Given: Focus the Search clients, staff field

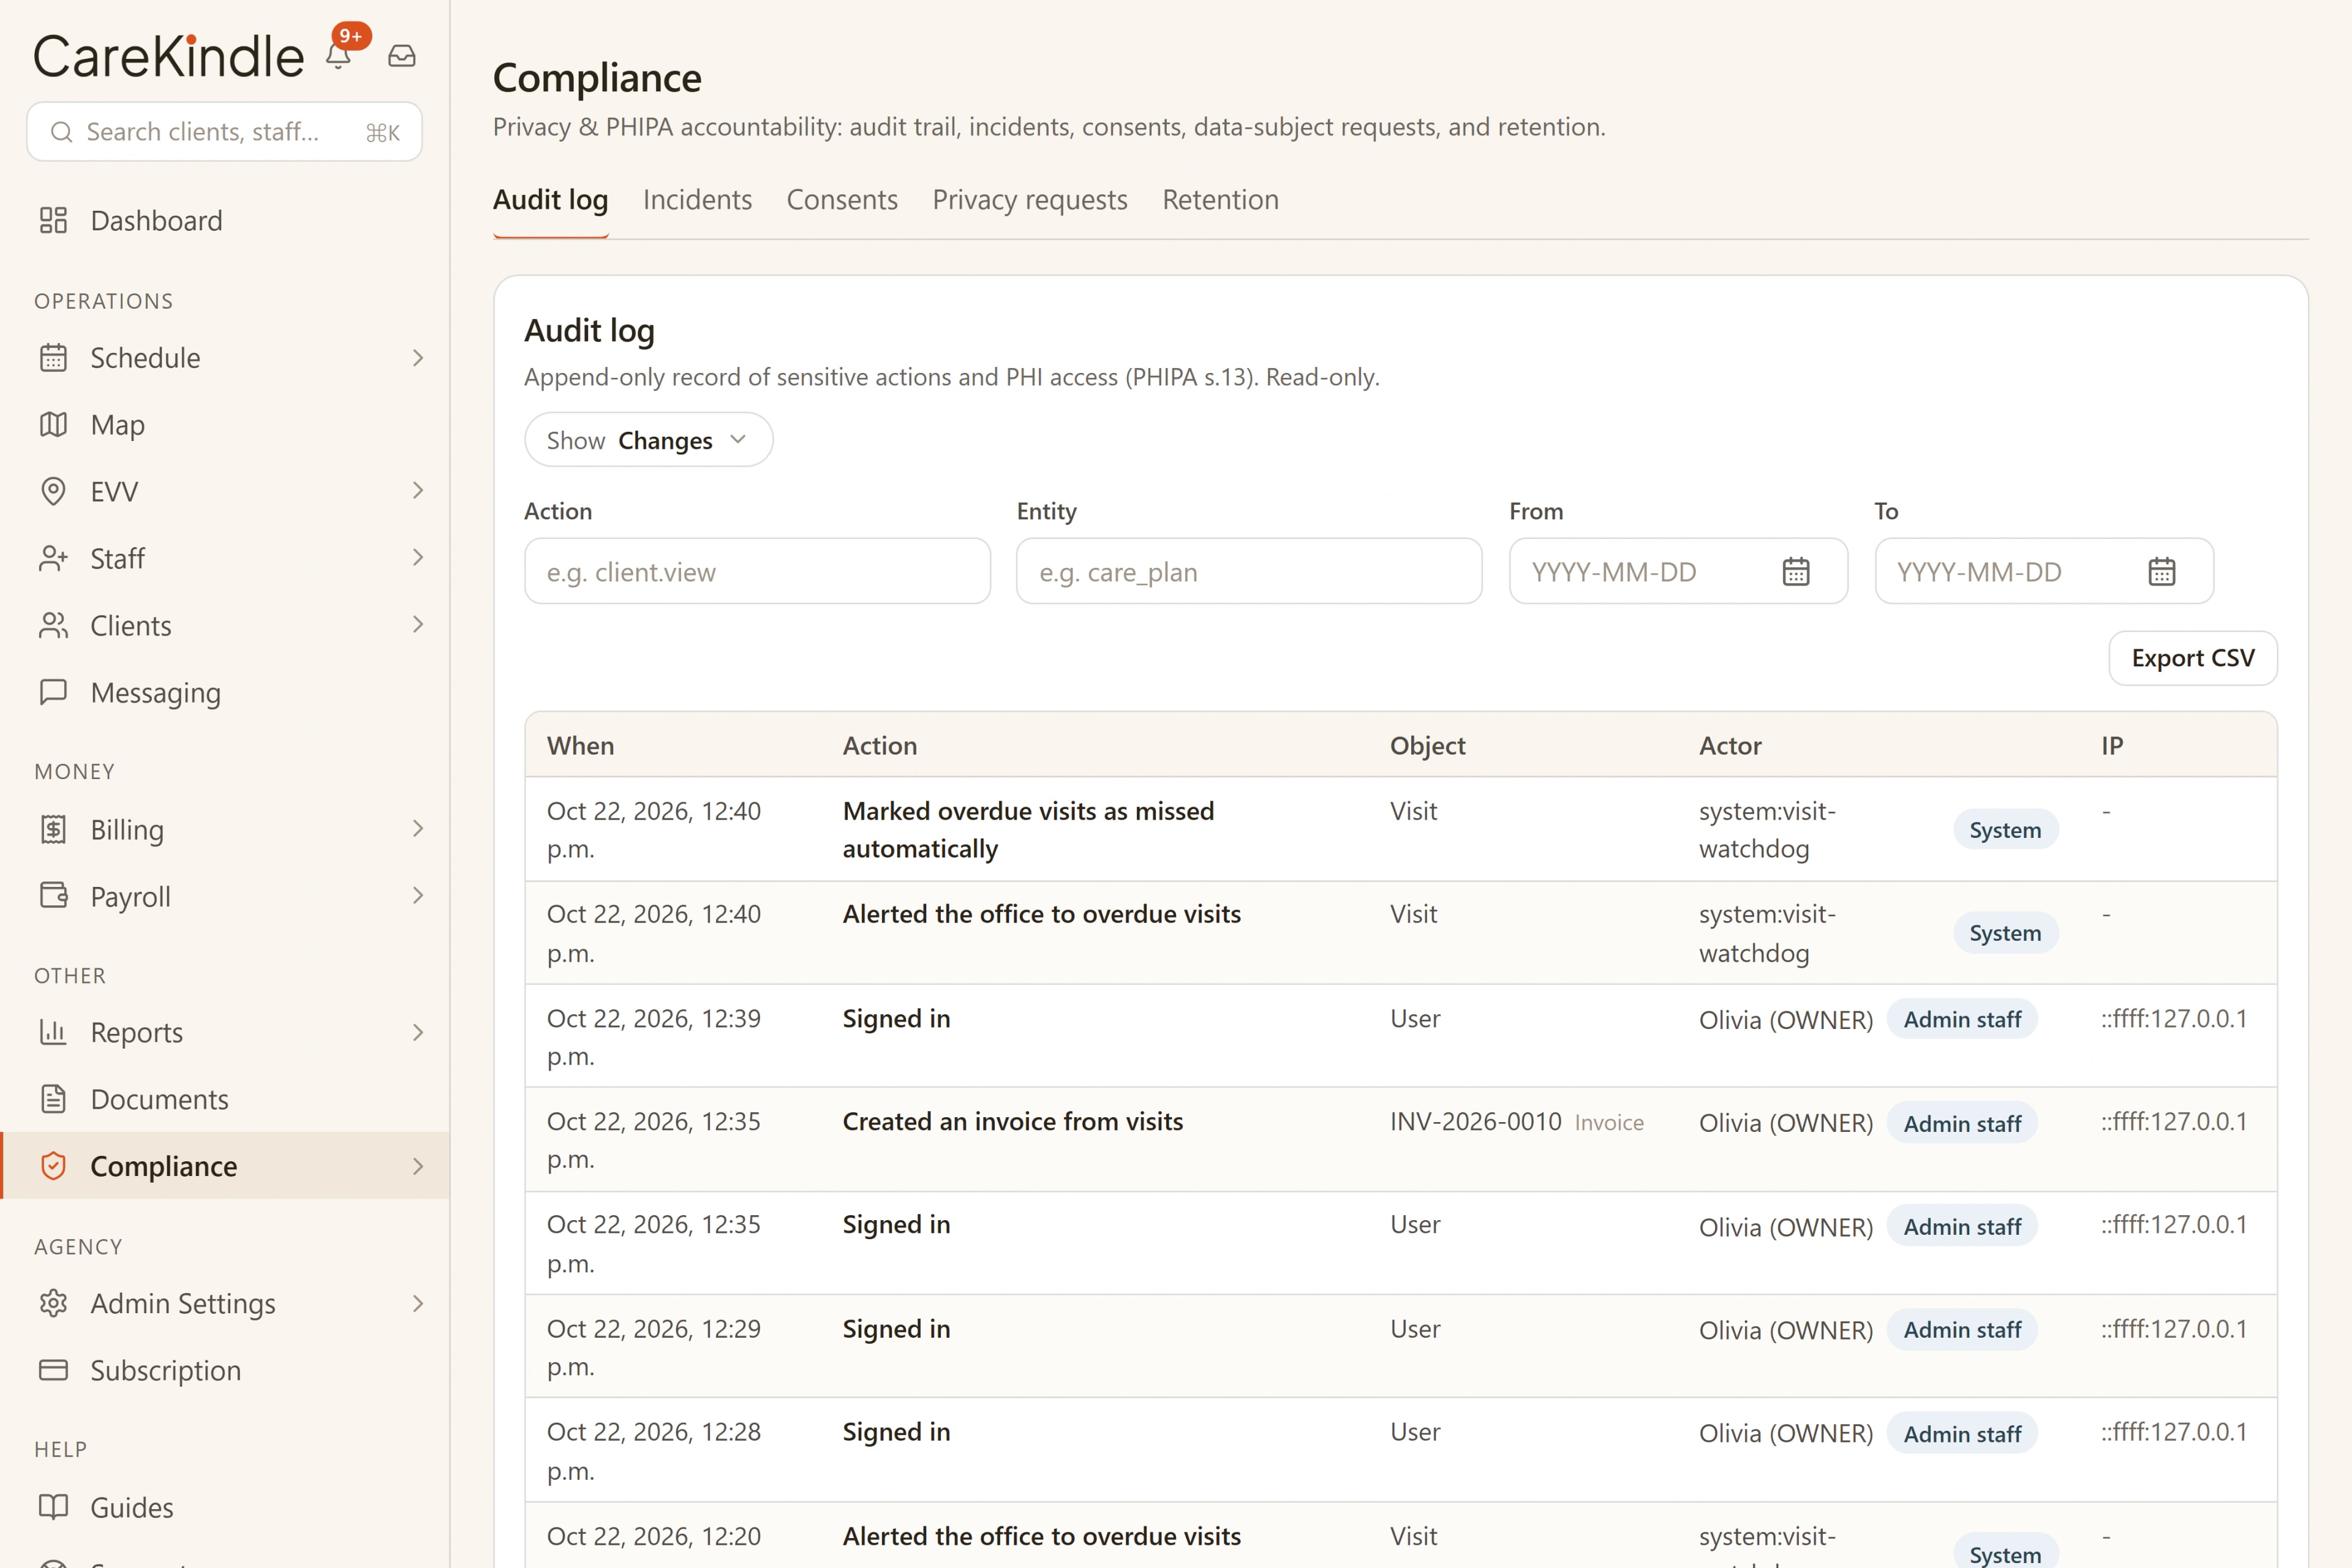Looking at the screenshot, I should [x=224, y=131].
